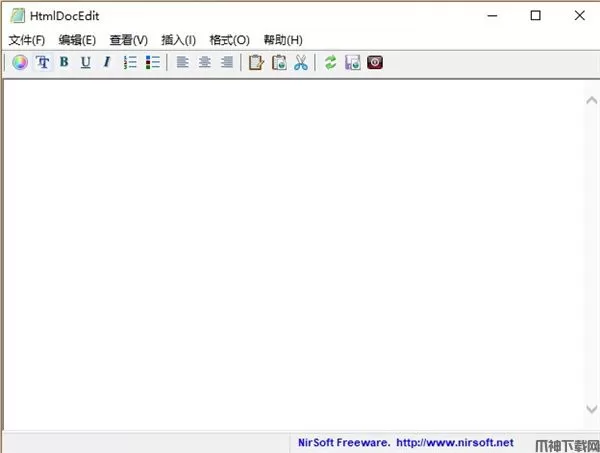The width and height of the screenshot is (600, 453).
Task: Click inside the blank document editing area
Action: [x=294, y=254]
